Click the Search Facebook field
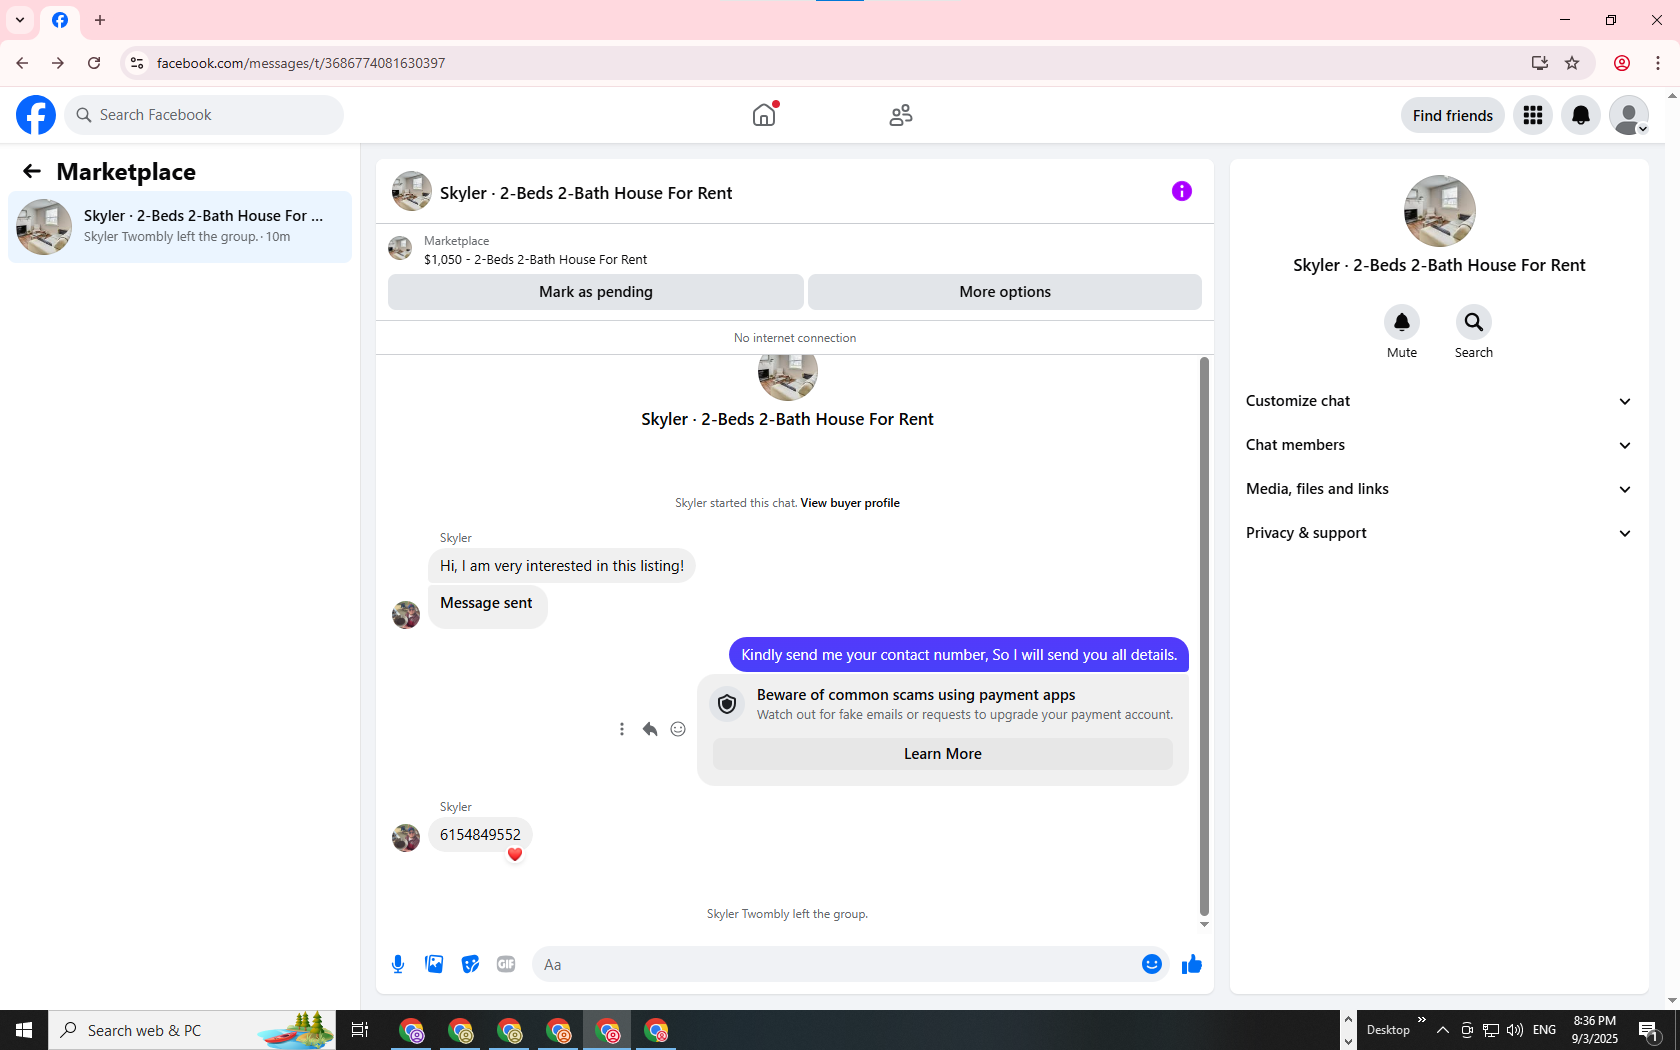 pyautogui.click(x=204, y=115)
